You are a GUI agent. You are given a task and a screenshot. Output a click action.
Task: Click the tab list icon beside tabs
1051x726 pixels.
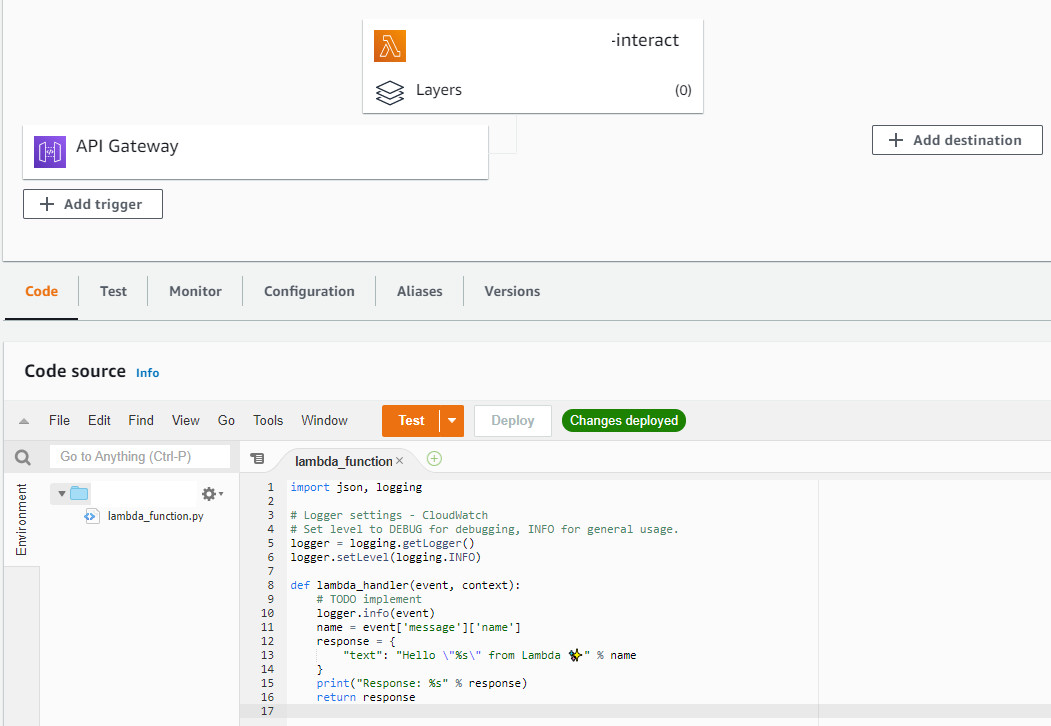click(x=257, y=459)
